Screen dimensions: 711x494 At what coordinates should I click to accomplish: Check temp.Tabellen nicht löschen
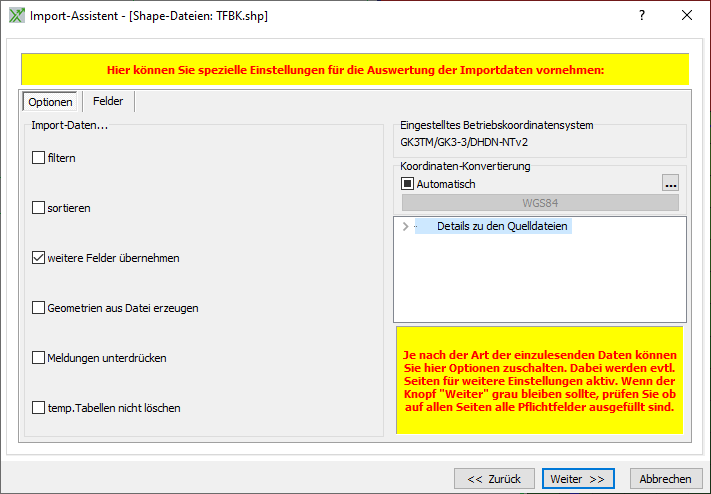pos(39,408)
